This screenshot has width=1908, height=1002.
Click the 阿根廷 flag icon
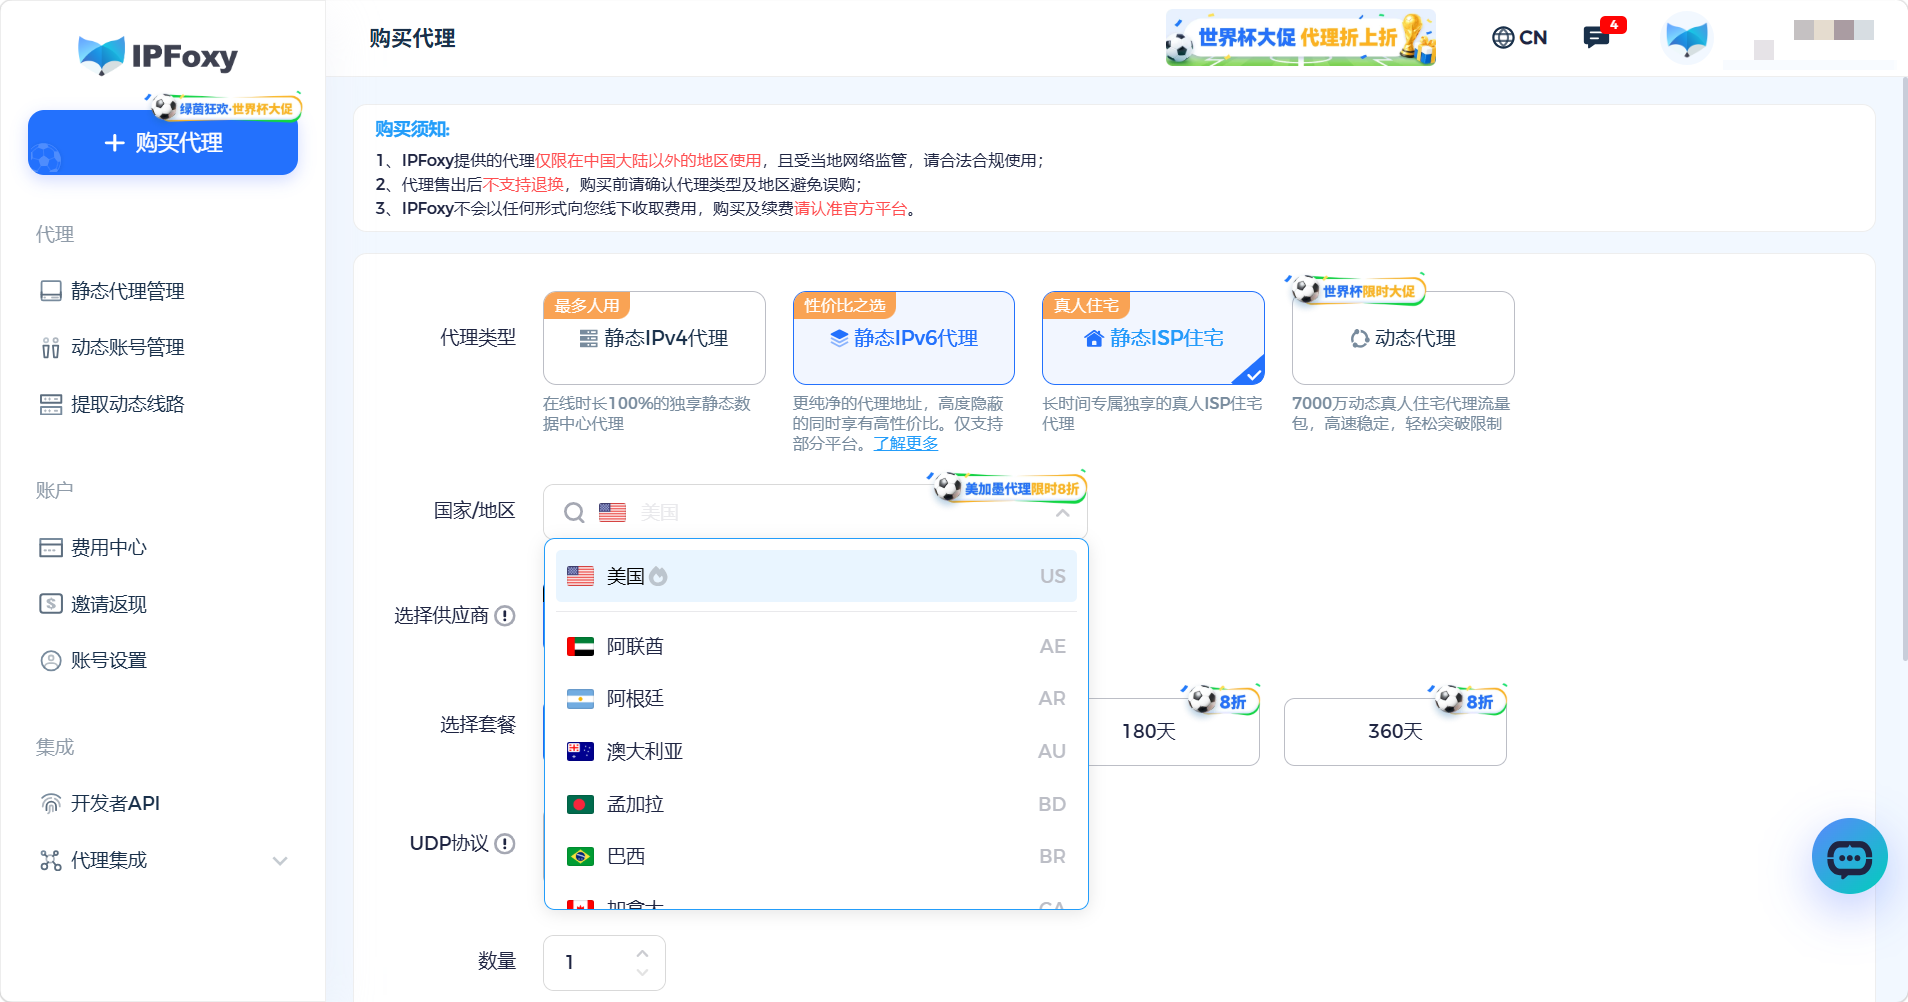click(580, 699)
